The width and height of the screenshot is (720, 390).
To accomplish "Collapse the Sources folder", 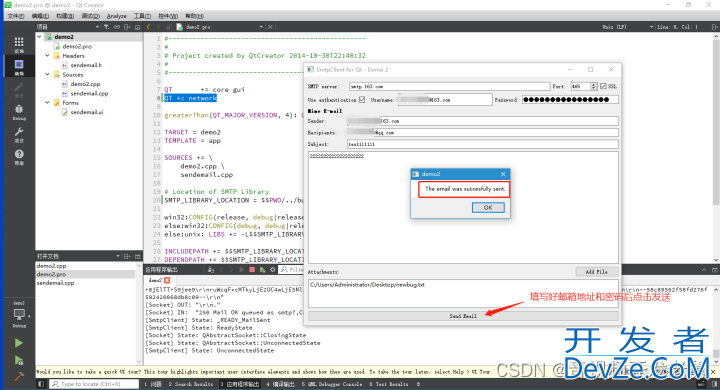I will point(47,74).
